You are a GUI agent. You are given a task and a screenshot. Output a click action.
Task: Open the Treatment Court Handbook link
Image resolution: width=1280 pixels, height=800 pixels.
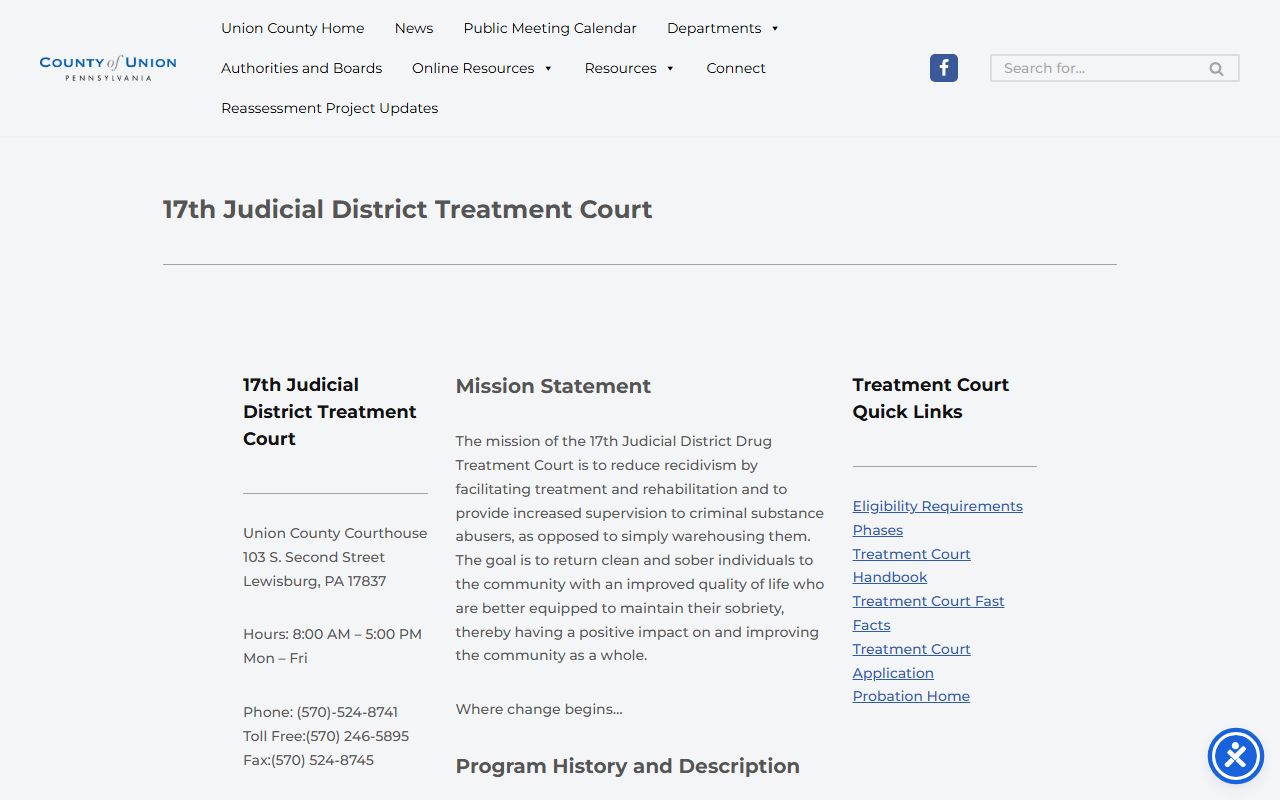point(912,565)
